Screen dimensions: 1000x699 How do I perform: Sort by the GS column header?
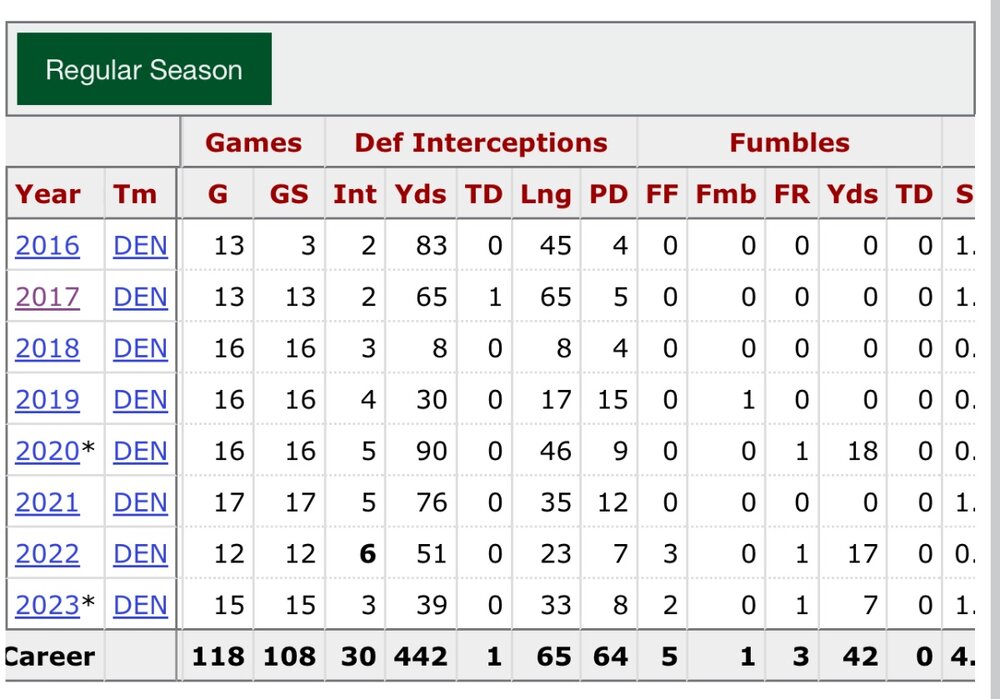tap(289, 194)
